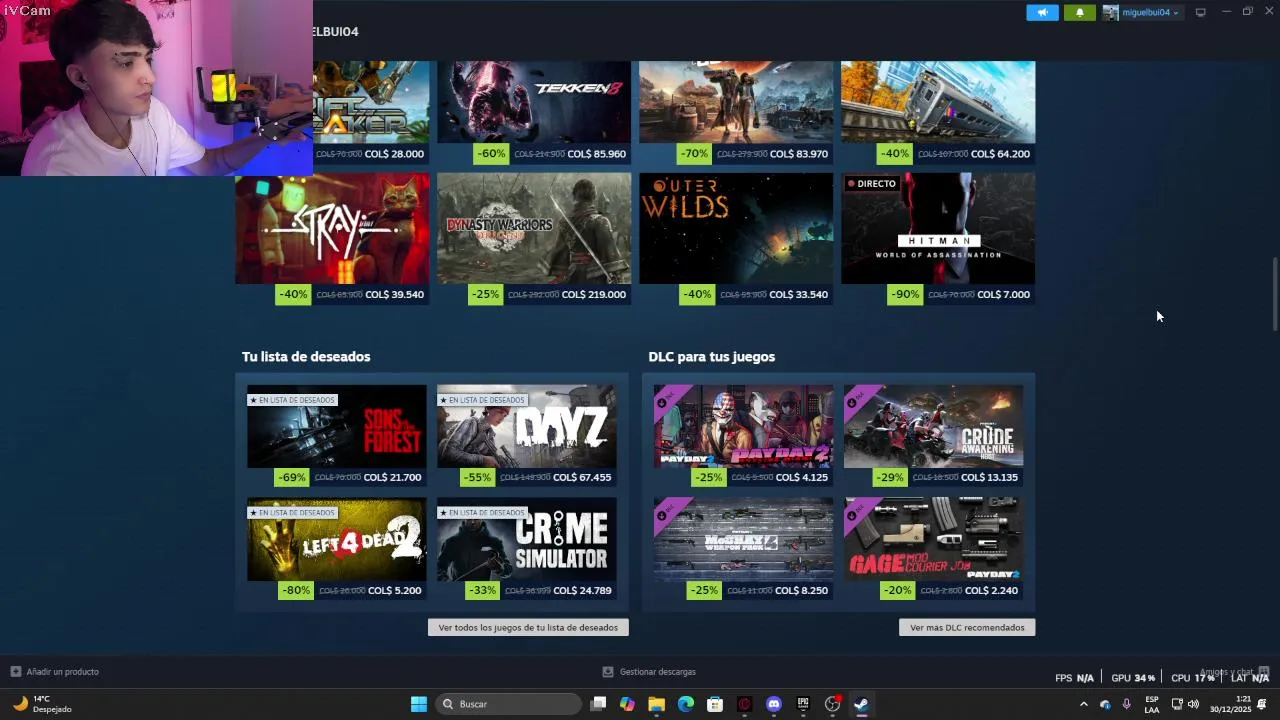
Task: Open Dynasty Warriors Origins capsule
Action: tap(534, 228)
